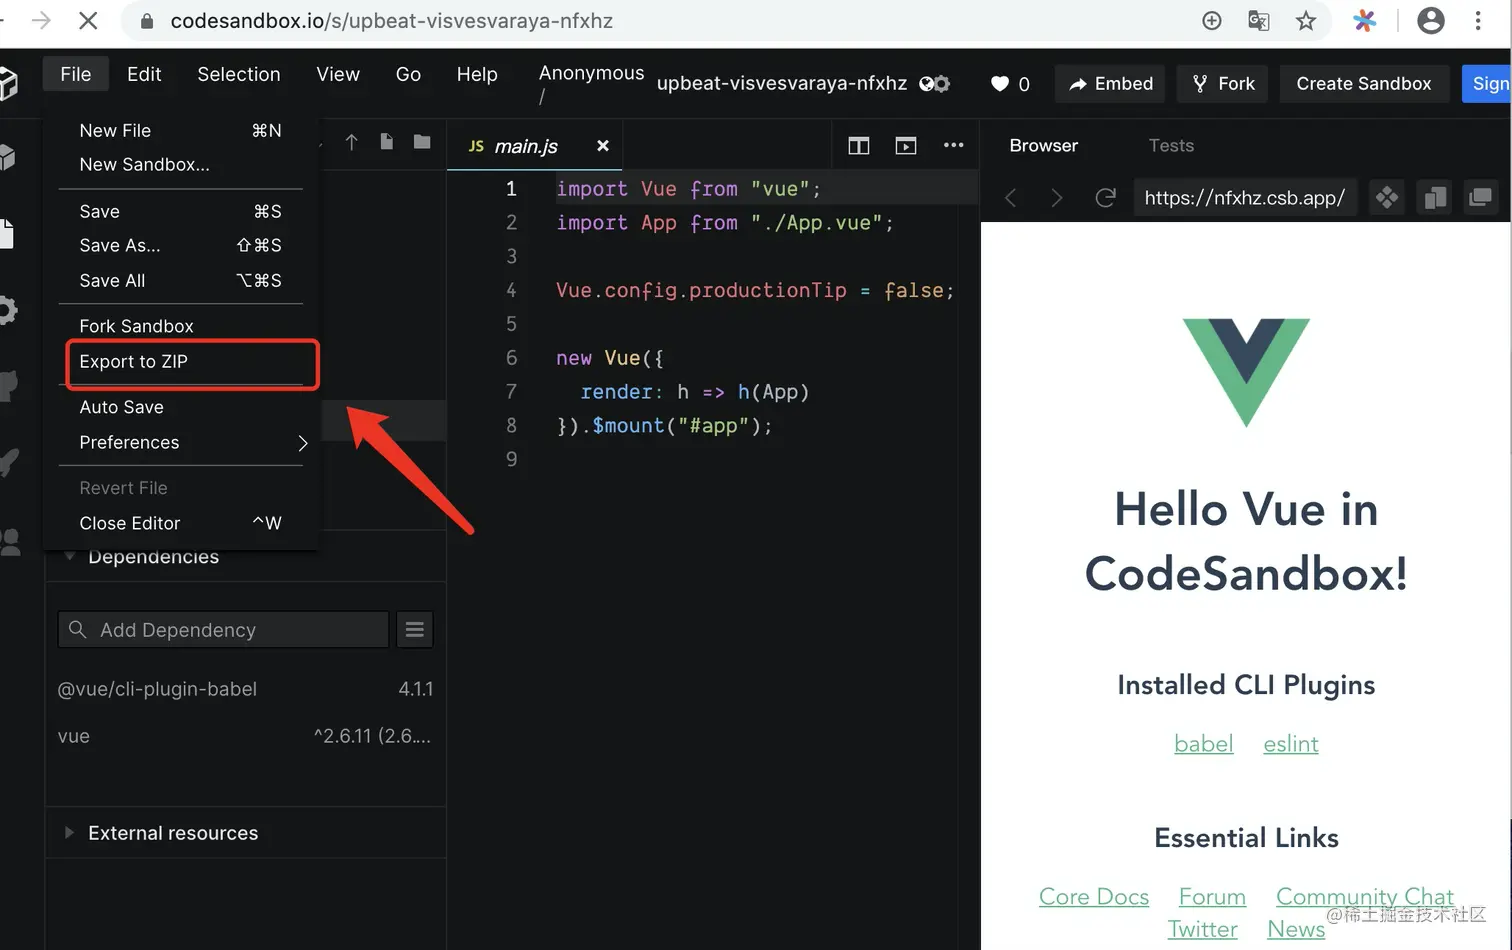
Task: Go forward in the preview browser
Action: pos(1056,198)
